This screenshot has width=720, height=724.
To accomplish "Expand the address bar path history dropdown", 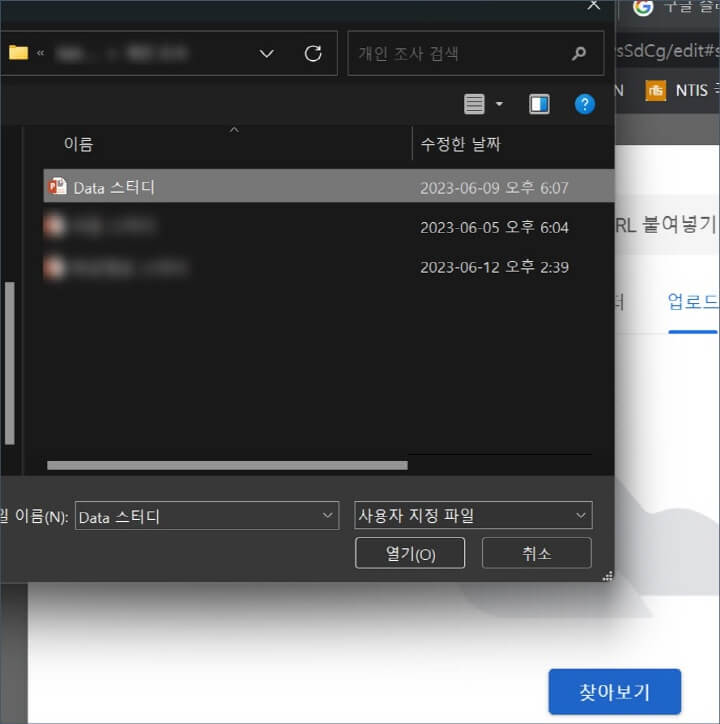I will coord(266,54).
